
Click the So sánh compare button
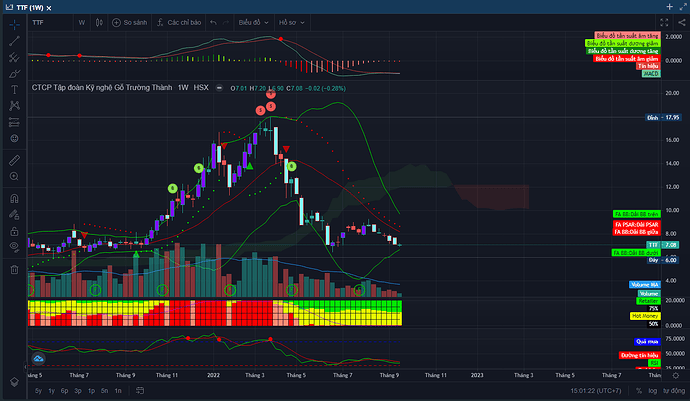tap(129, 22)
